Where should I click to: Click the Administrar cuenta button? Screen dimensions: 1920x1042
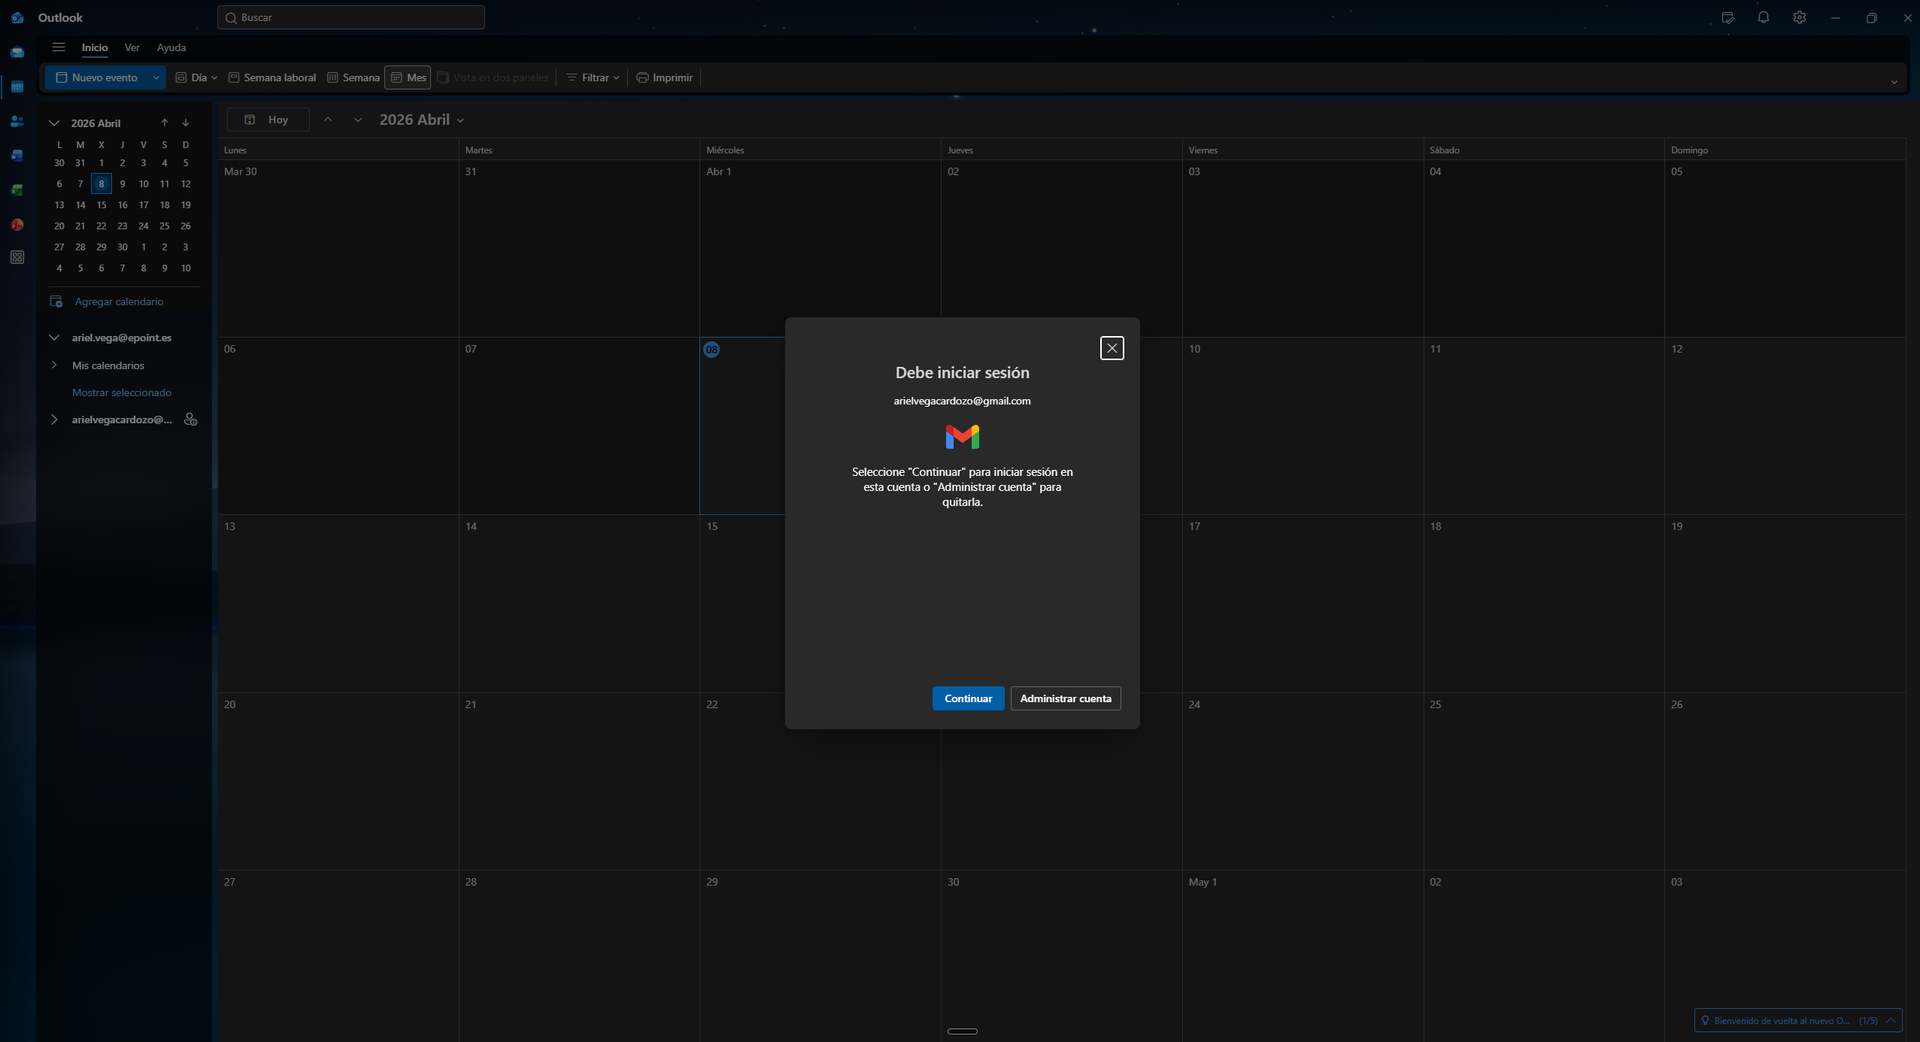pyautogui.click(x=1065, y=698)
